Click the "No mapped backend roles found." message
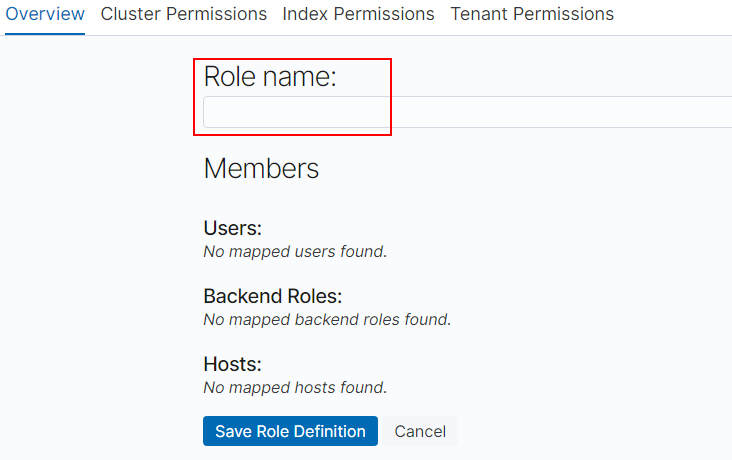Viewport: 732px width, 460px height. pyautogui.click(x=327, y=320)
